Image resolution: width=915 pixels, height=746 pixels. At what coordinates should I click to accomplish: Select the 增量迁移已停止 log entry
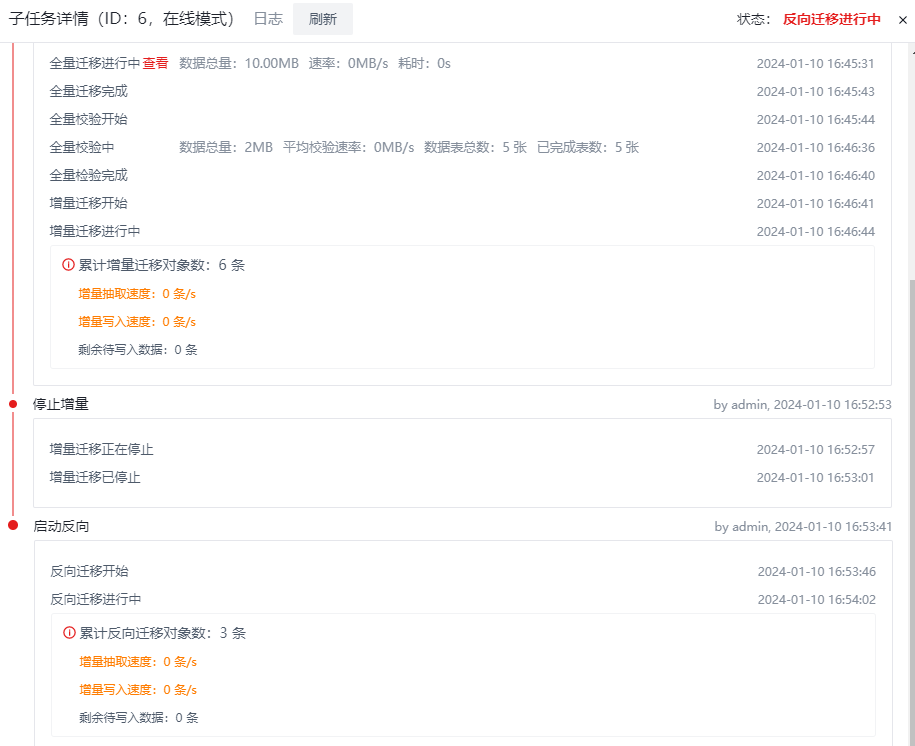[x=94, y=477]
